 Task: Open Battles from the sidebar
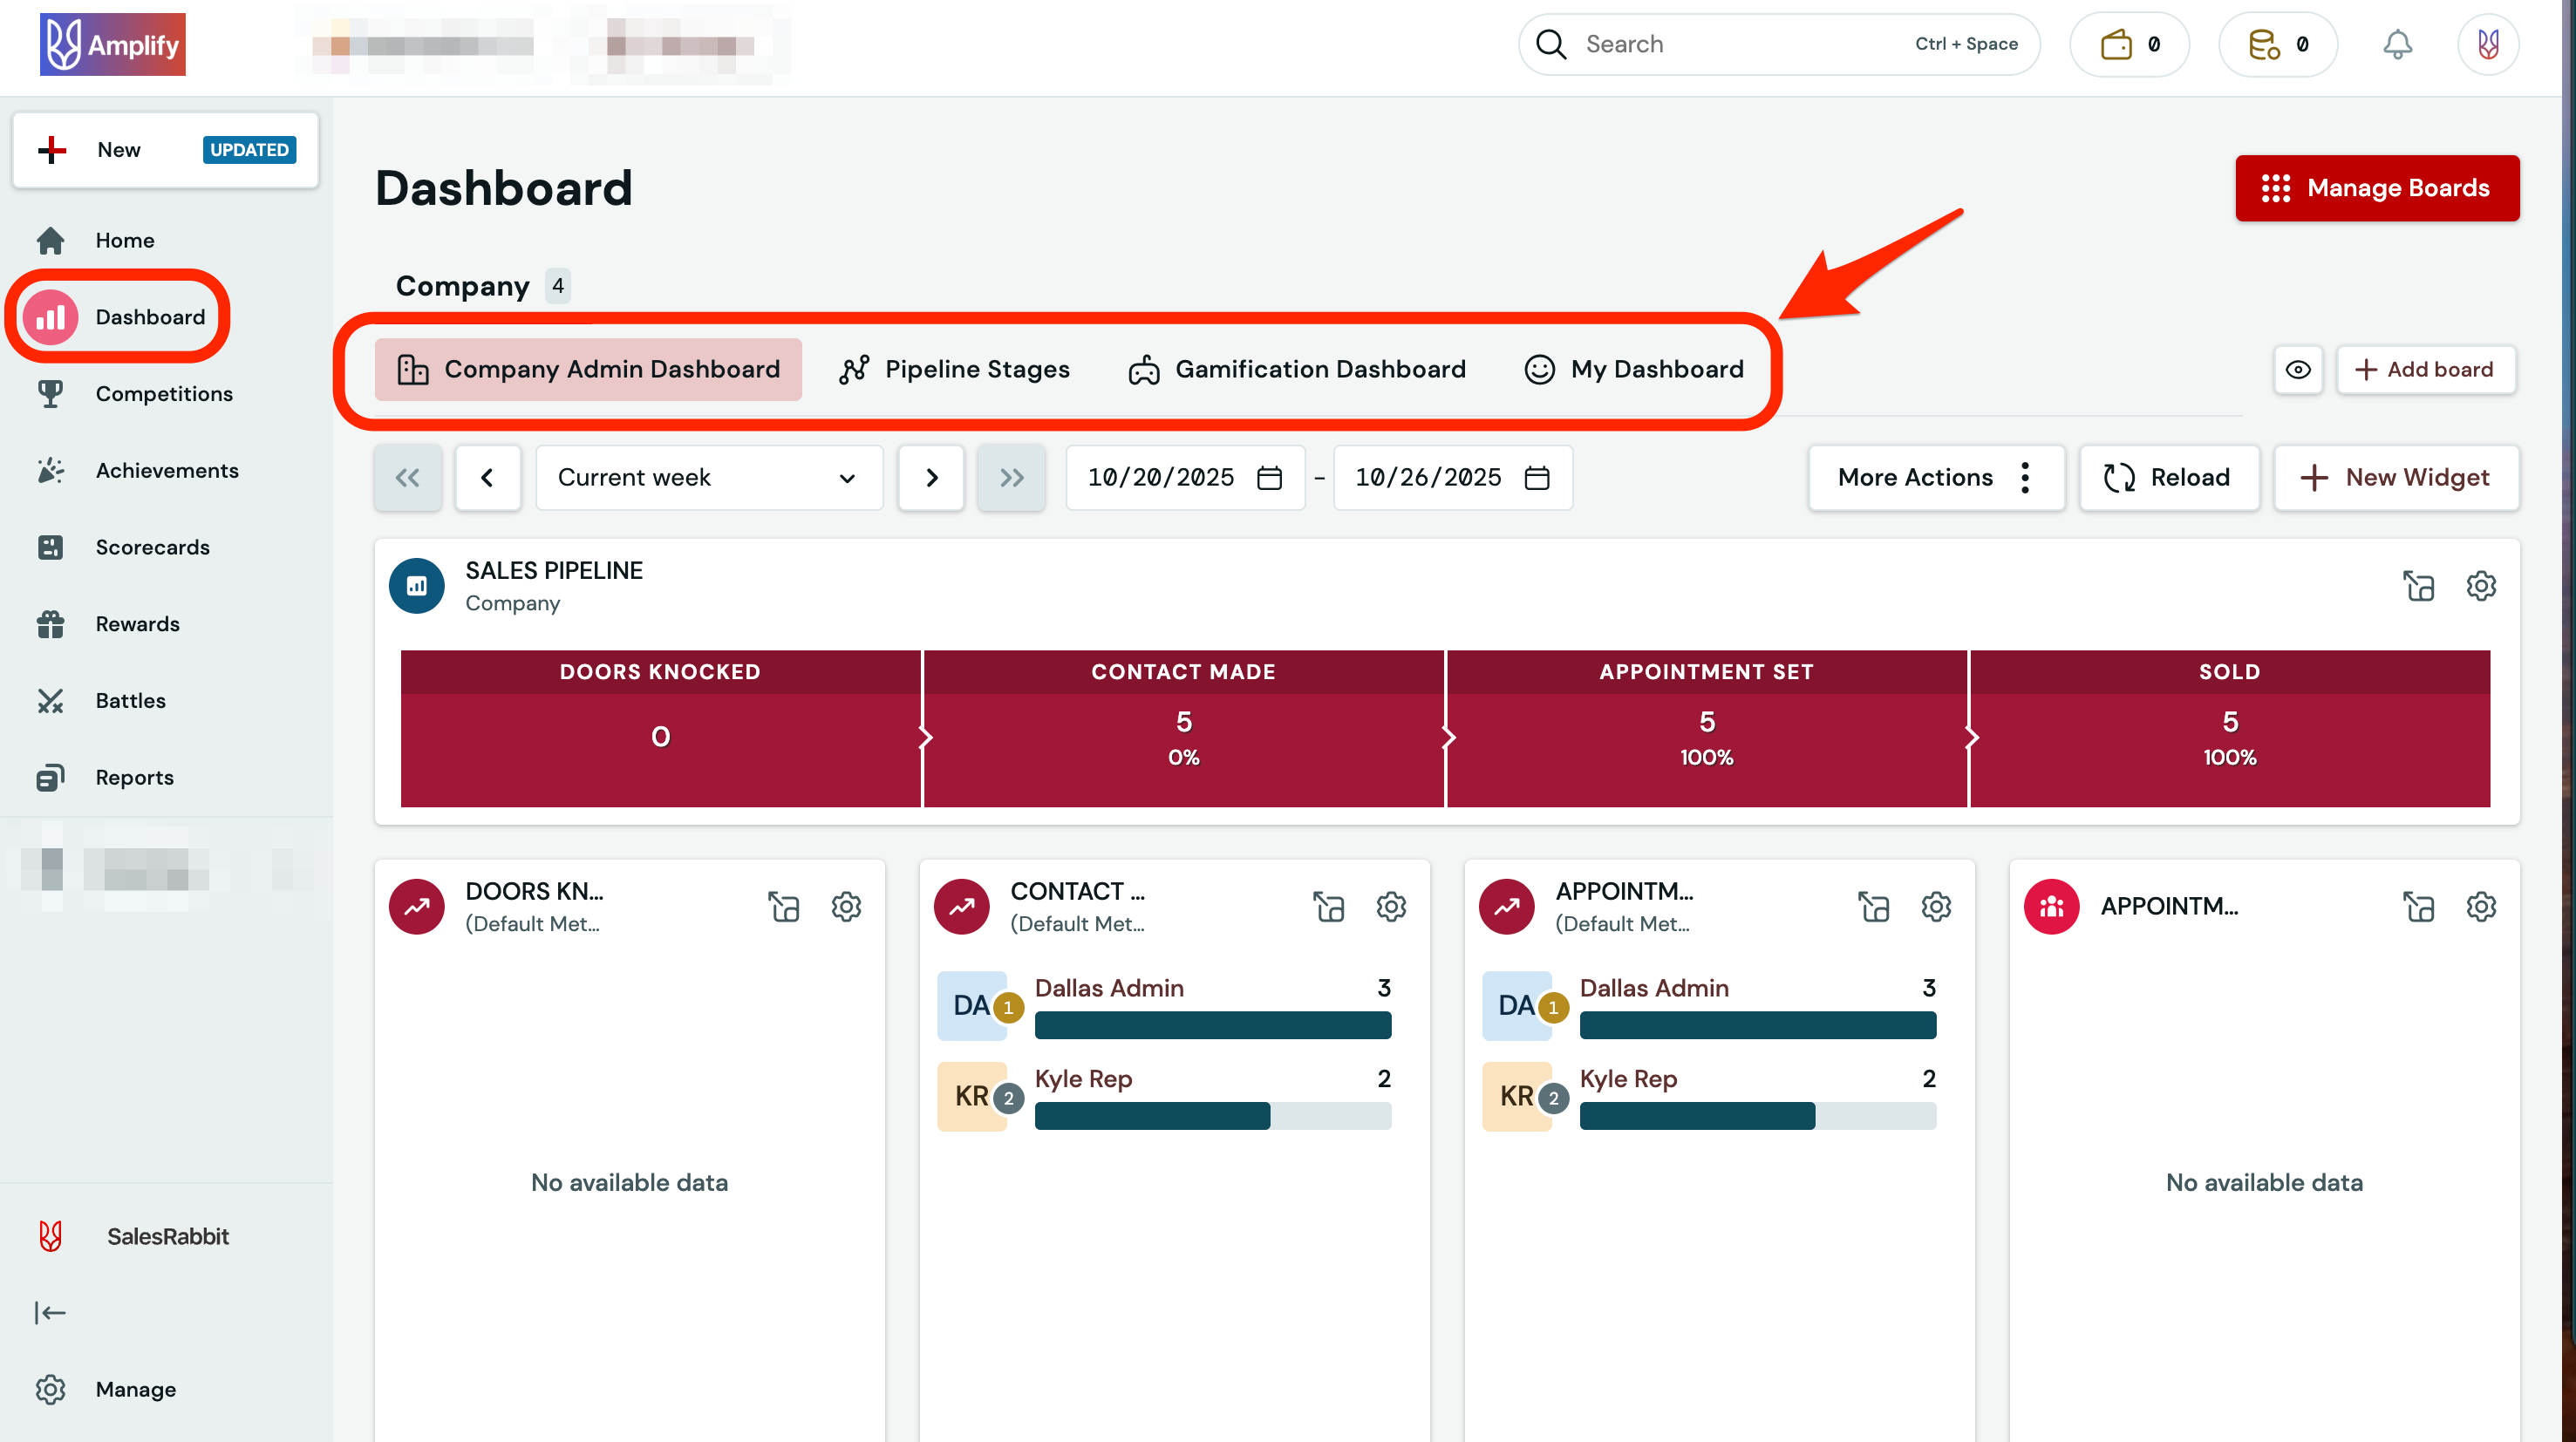(x=130, y=700)
